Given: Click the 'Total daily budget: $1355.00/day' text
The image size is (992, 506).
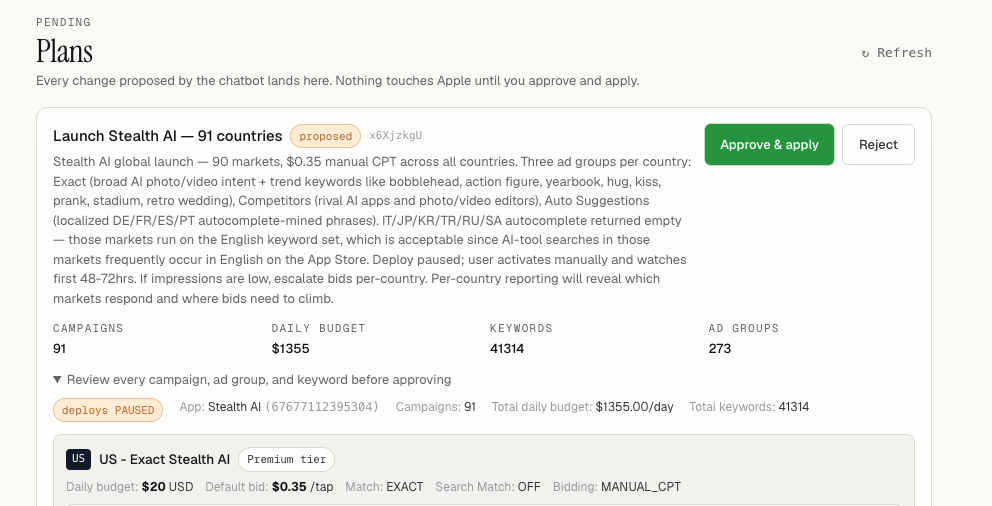Looking at the screenshot, I should pos(583,407).
